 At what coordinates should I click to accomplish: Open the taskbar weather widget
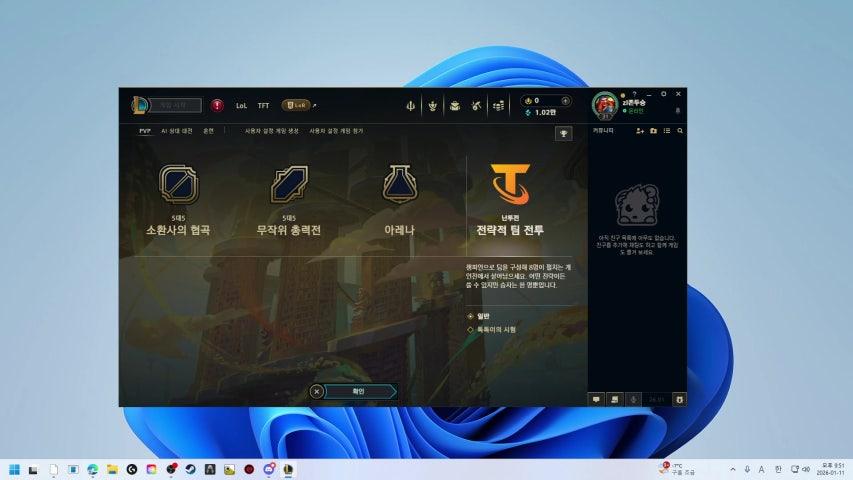tap(678, 469)
